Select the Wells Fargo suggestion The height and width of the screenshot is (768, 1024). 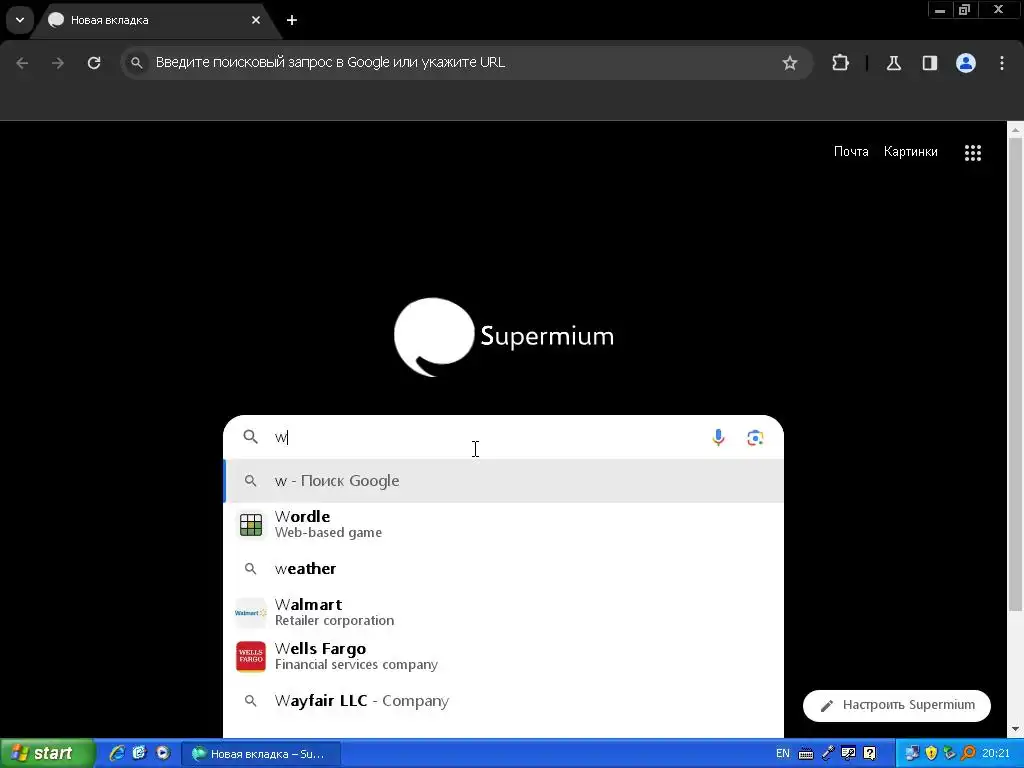pos(504,656)
